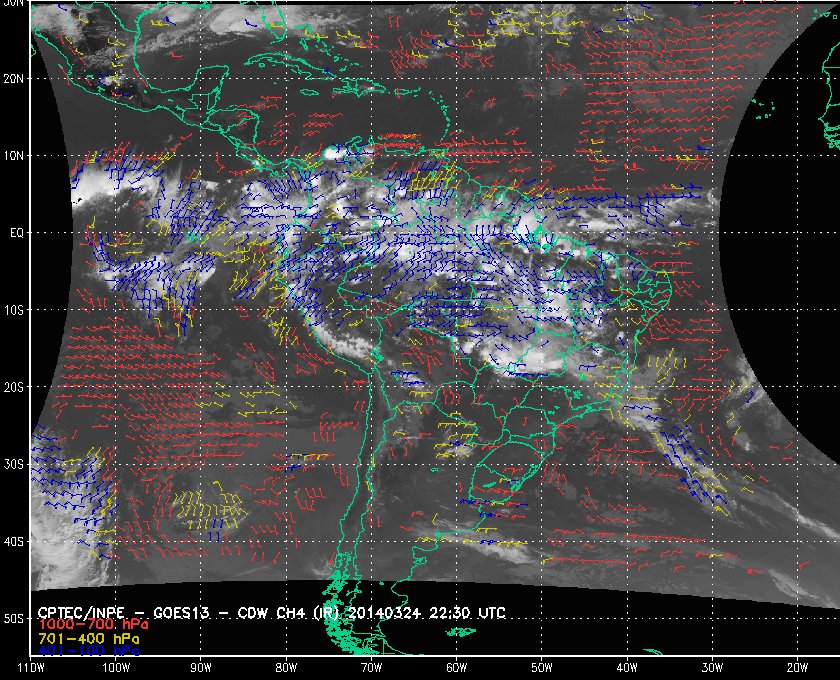Image resolution: width=840 pixels, height=680 pixels.
Task: Click the 50W longitude axis label
Action: click(542, 668)
